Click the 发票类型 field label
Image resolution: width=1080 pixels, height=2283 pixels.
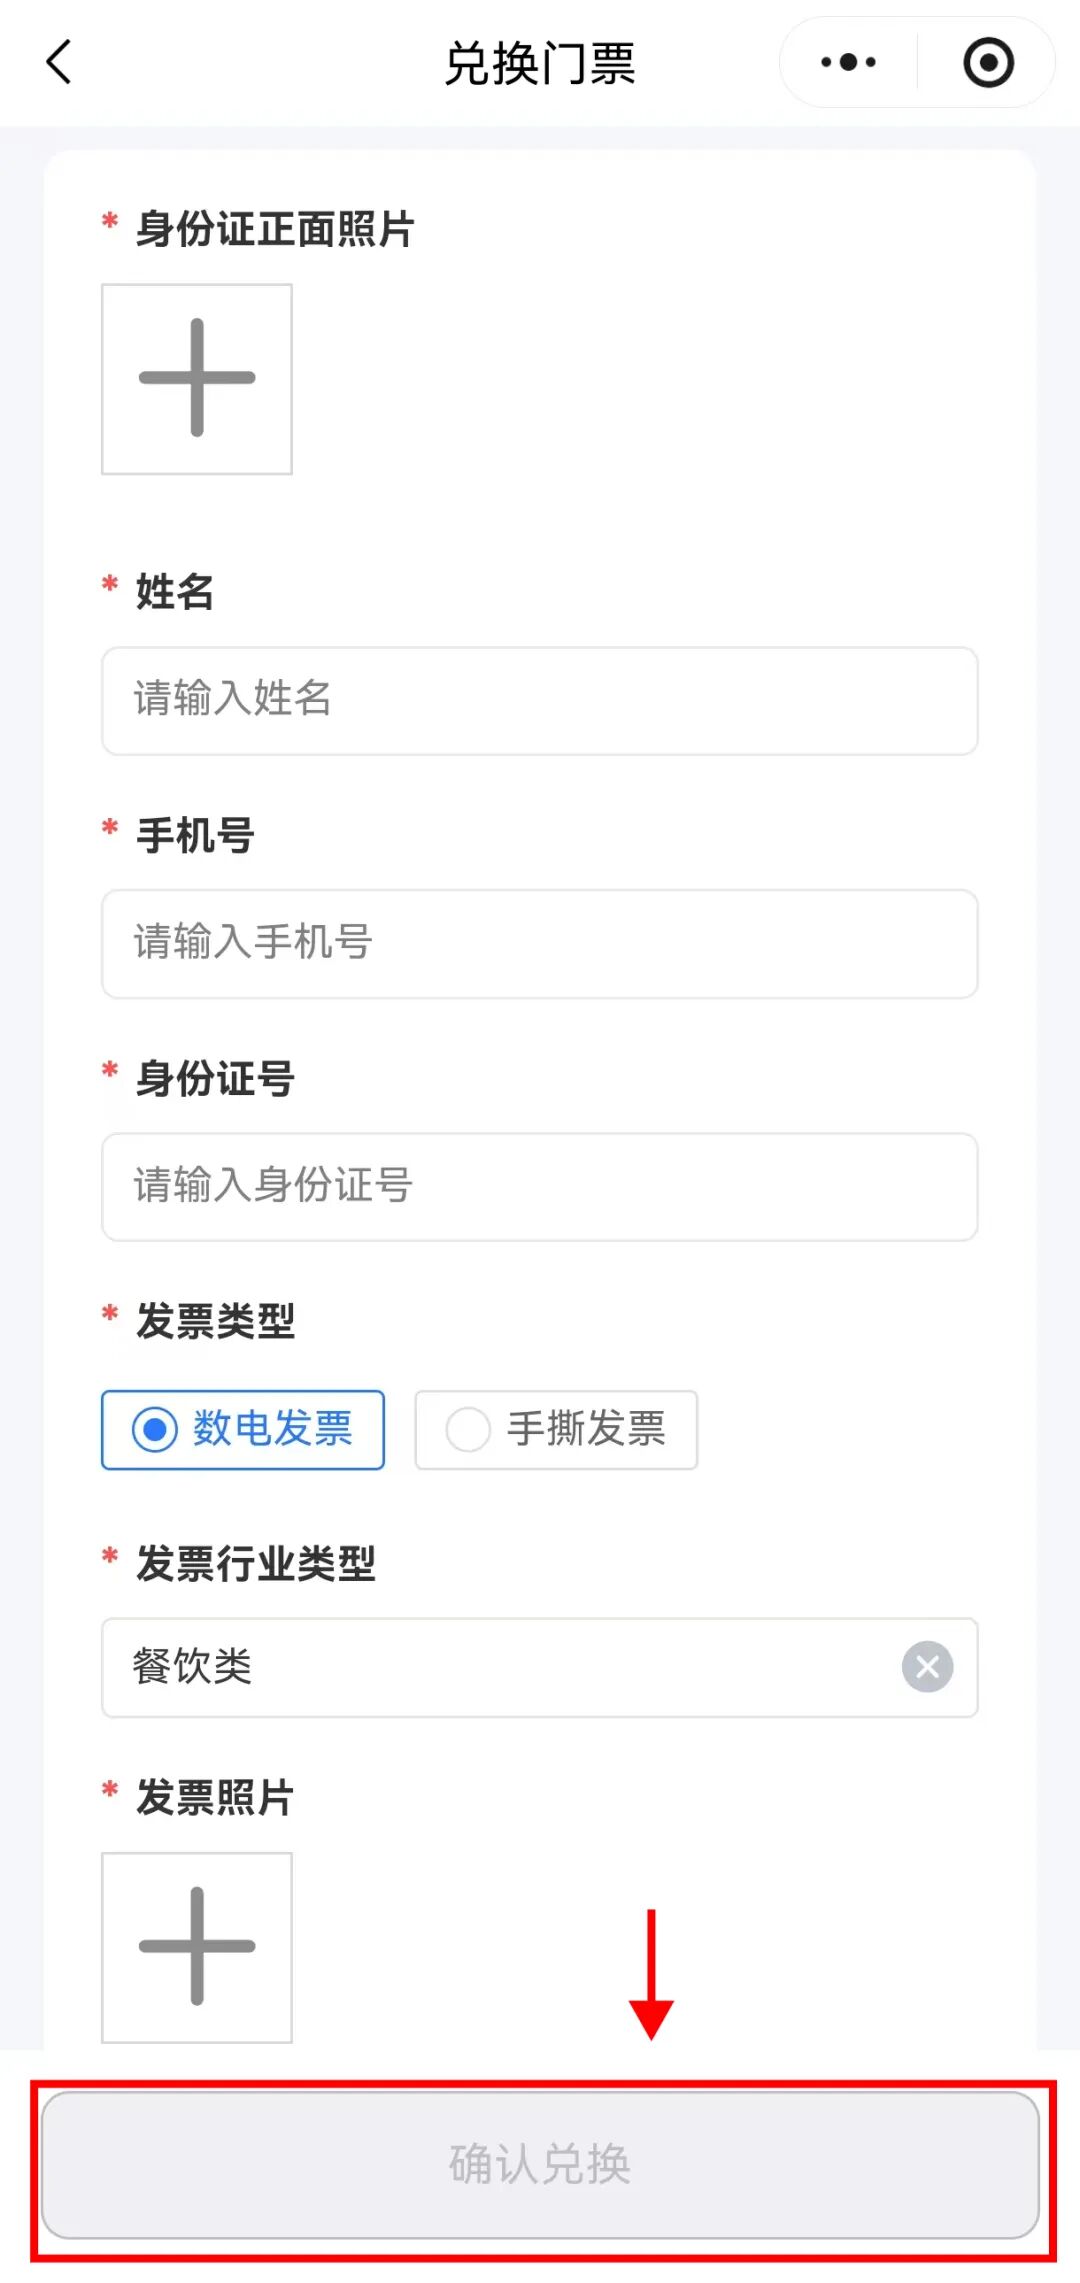coord(215,1321)
